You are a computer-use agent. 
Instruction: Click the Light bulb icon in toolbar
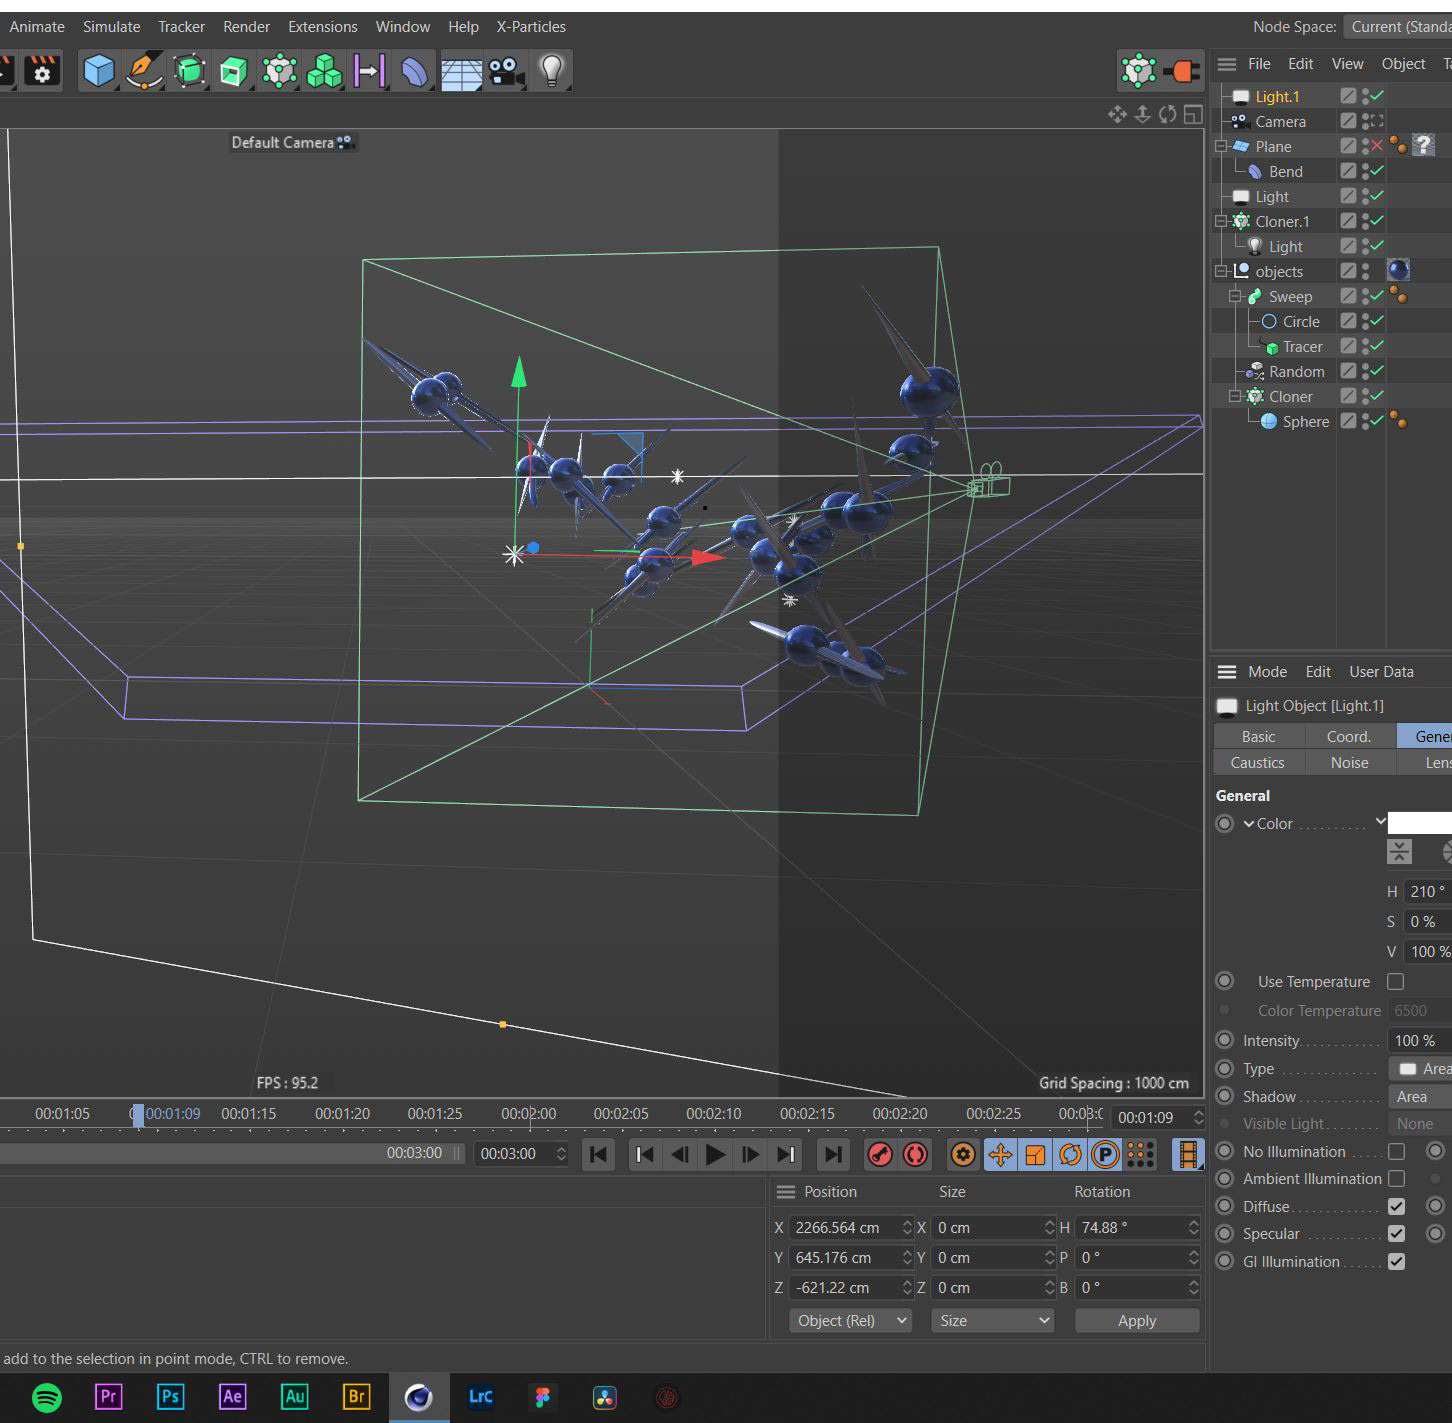pos(551,71)
